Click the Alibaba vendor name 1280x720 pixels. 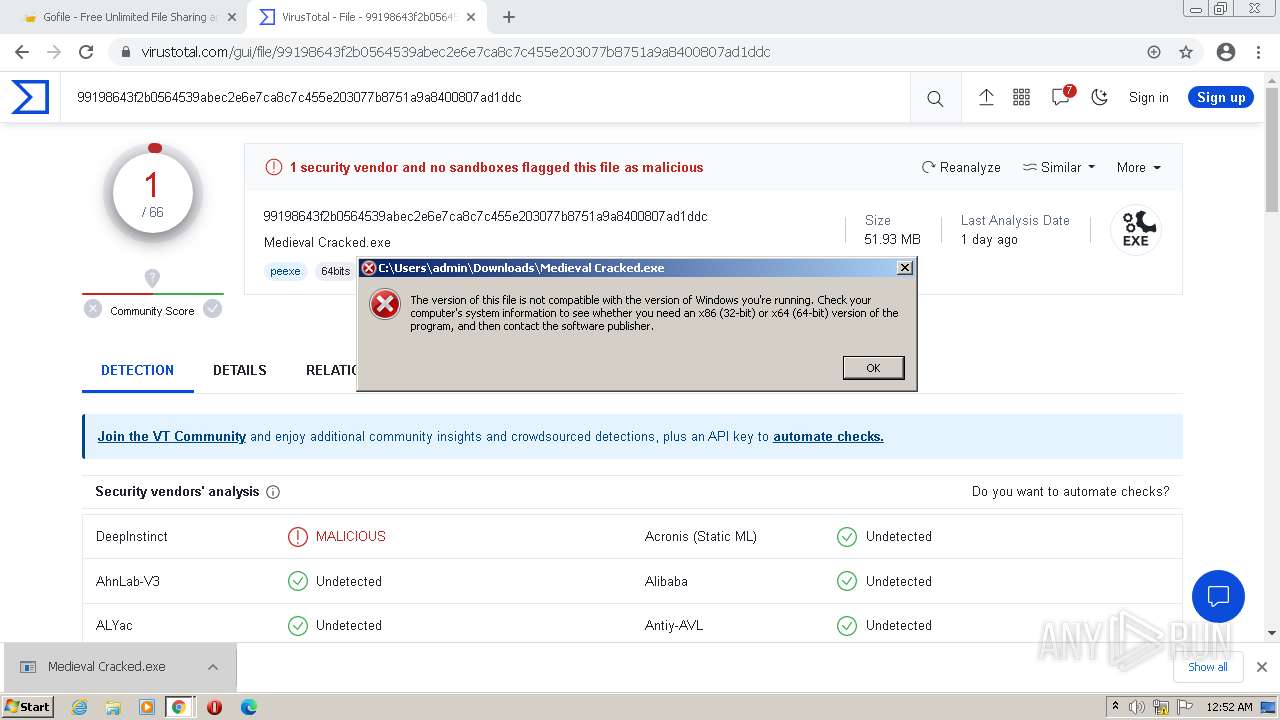click(x=666, y=581)
